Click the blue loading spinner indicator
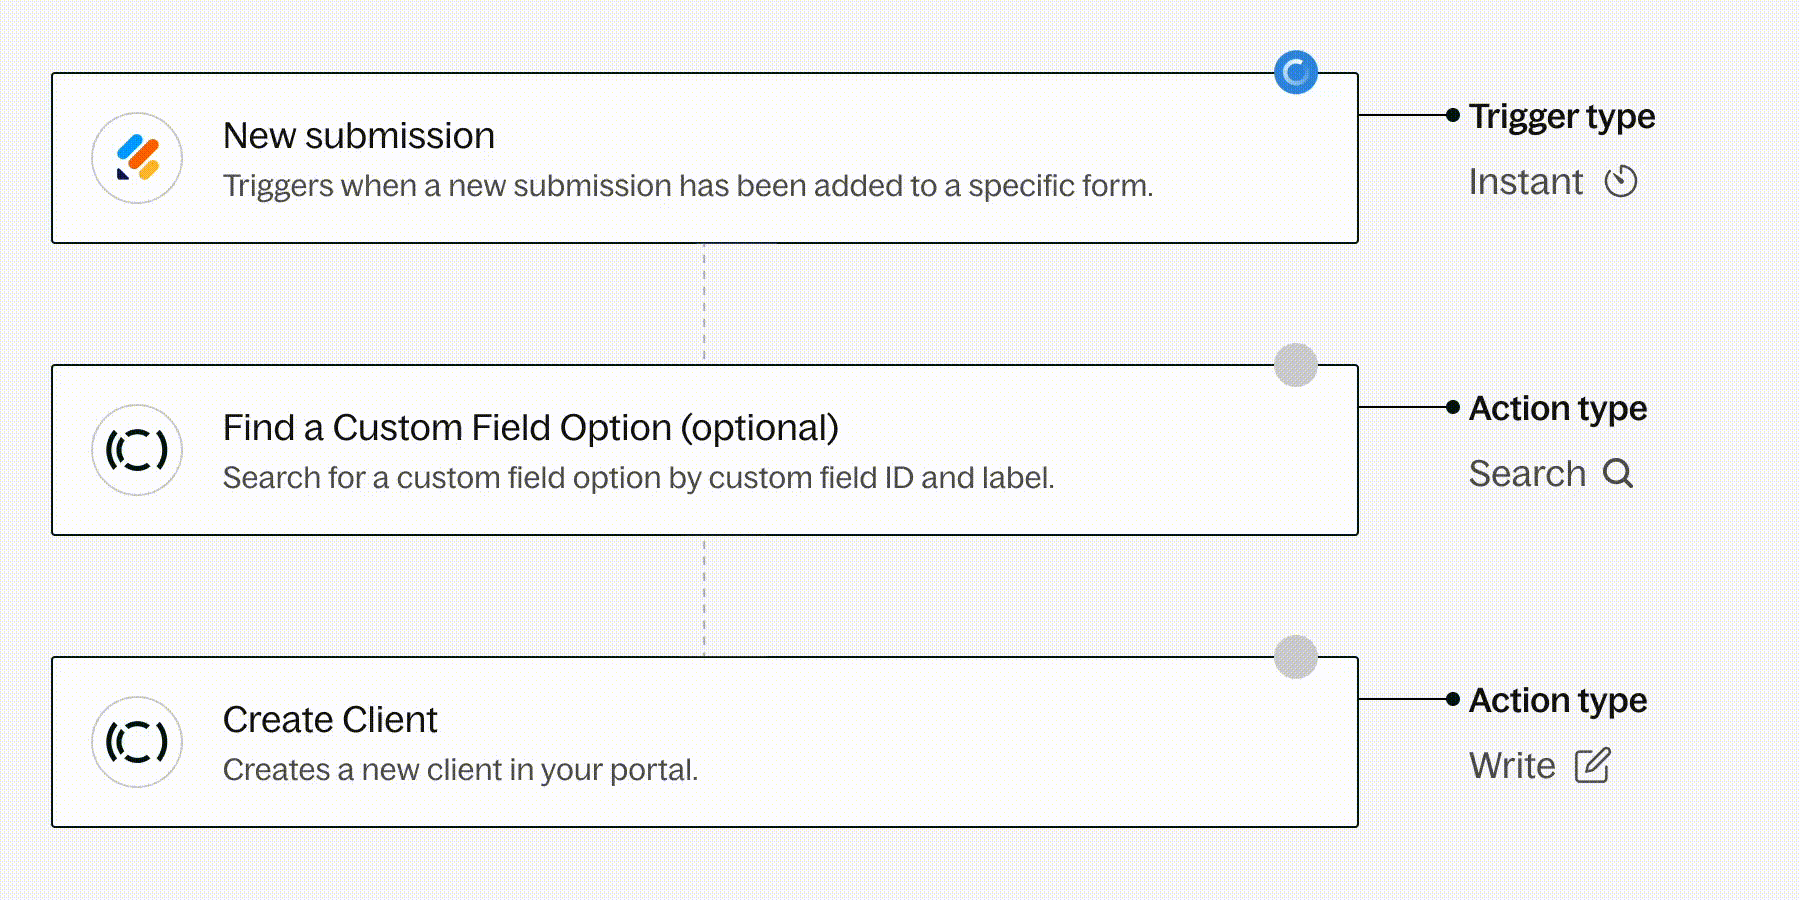The image size is (1800, 900). pos(1296,72)
